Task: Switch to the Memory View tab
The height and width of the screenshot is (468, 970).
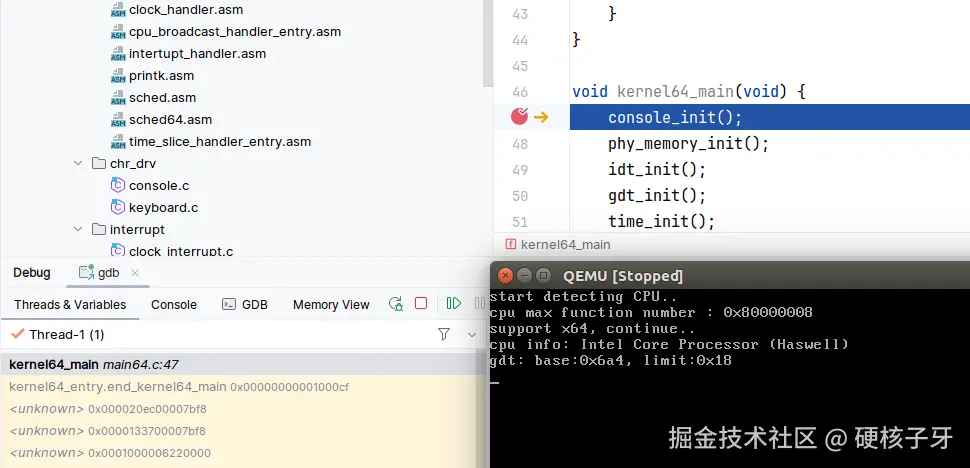Action: (331, 305)
